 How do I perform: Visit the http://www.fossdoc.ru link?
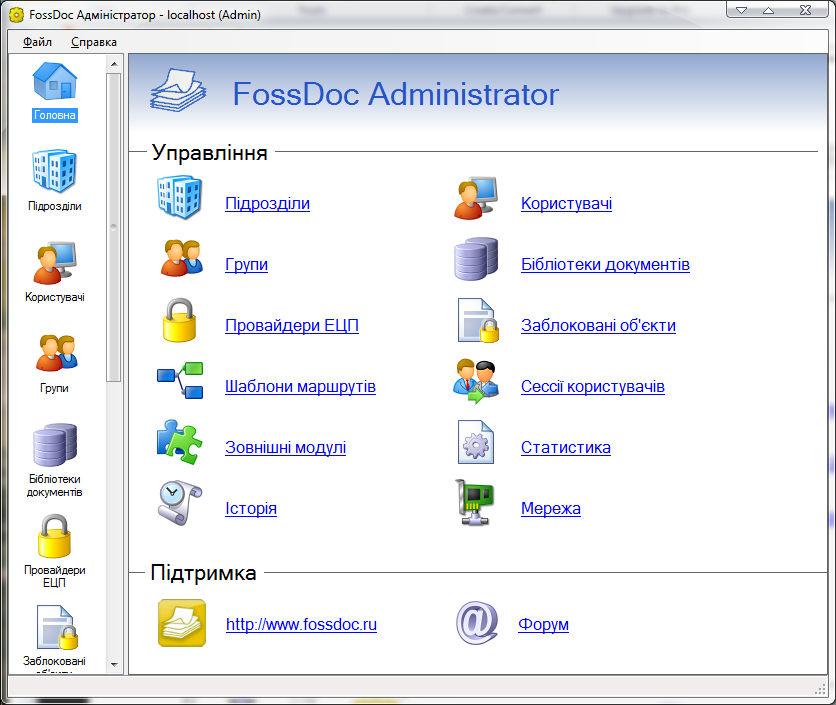[x=301, y=624]
